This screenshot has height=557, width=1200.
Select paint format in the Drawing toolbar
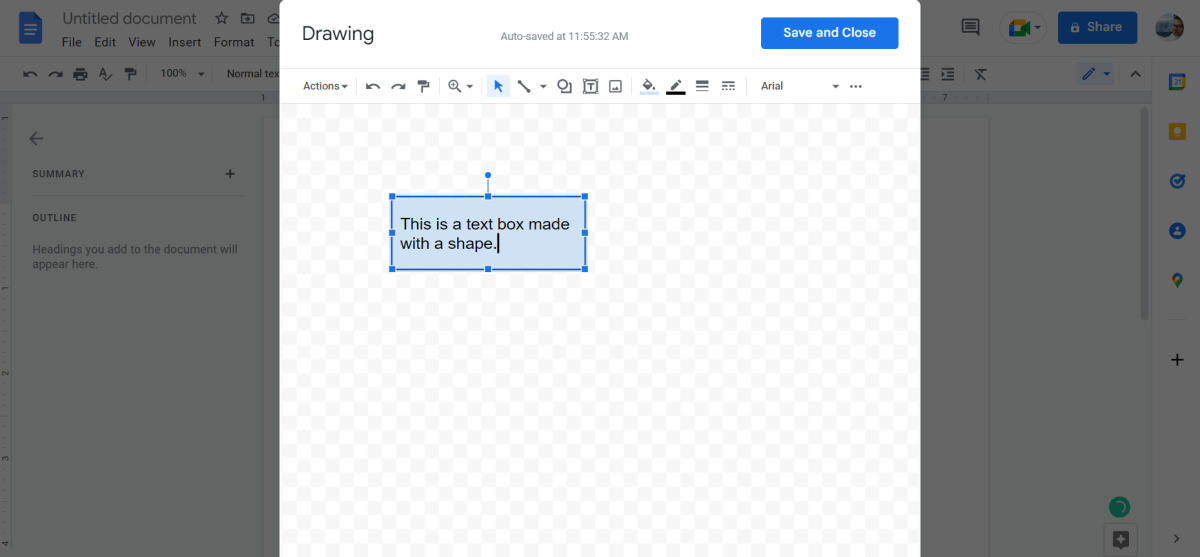423,86
